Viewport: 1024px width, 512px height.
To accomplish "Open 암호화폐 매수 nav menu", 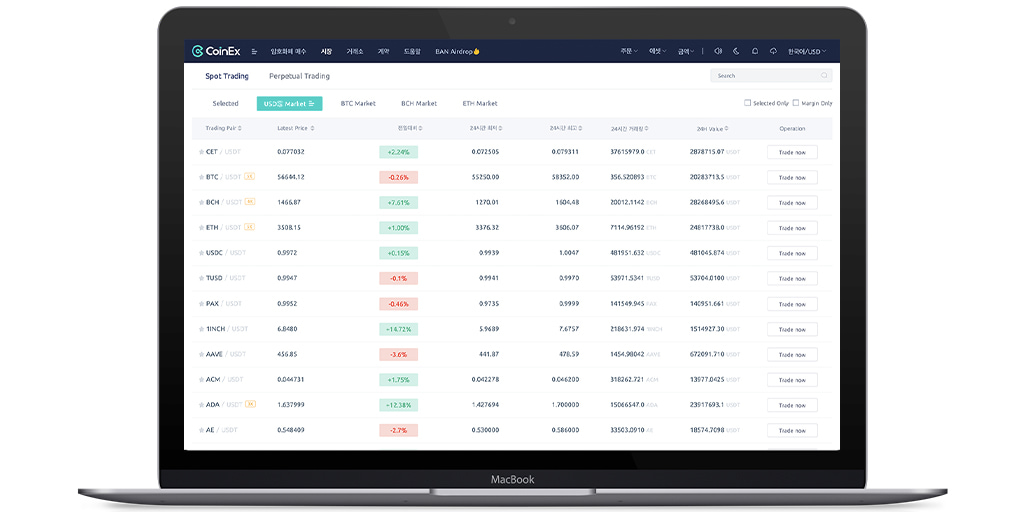I will 288,51.
